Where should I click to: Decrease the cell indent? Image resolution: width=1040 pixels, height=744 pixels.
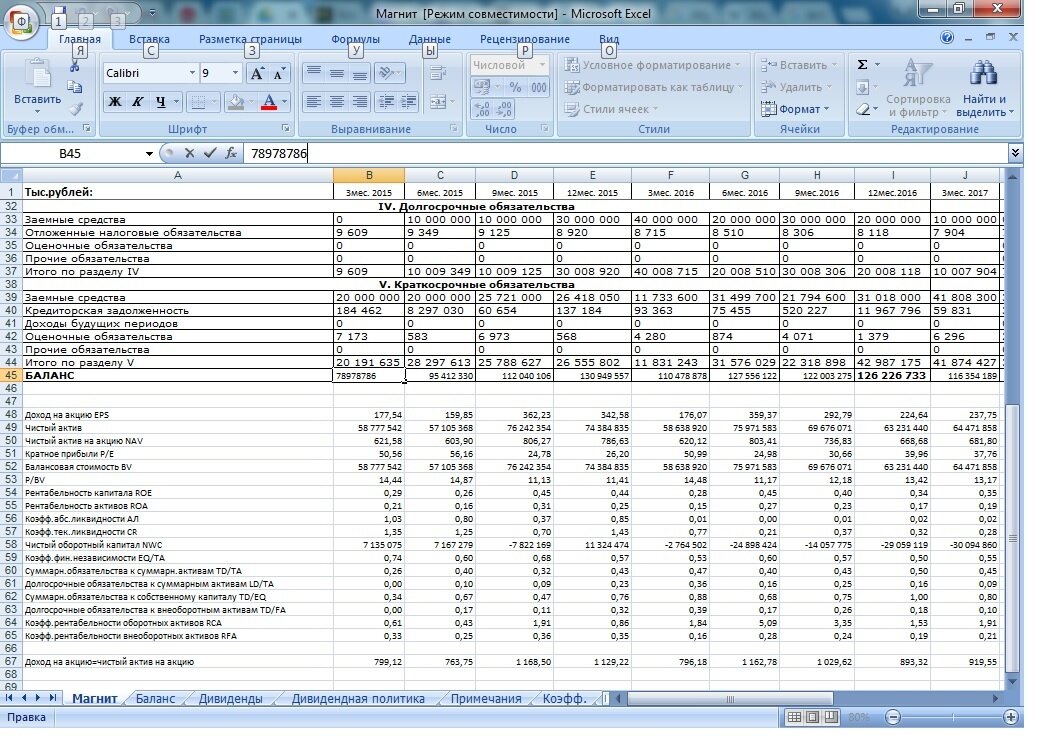click(385, 101)
